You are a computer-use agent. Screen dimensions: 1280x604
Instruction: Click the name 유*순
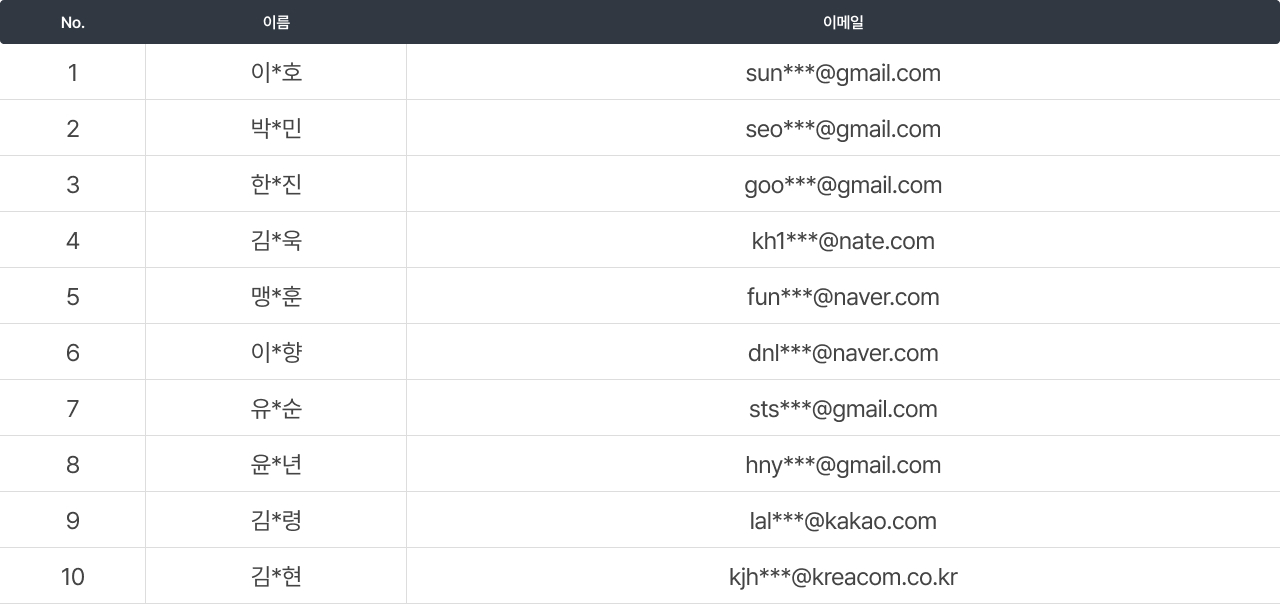276,409
